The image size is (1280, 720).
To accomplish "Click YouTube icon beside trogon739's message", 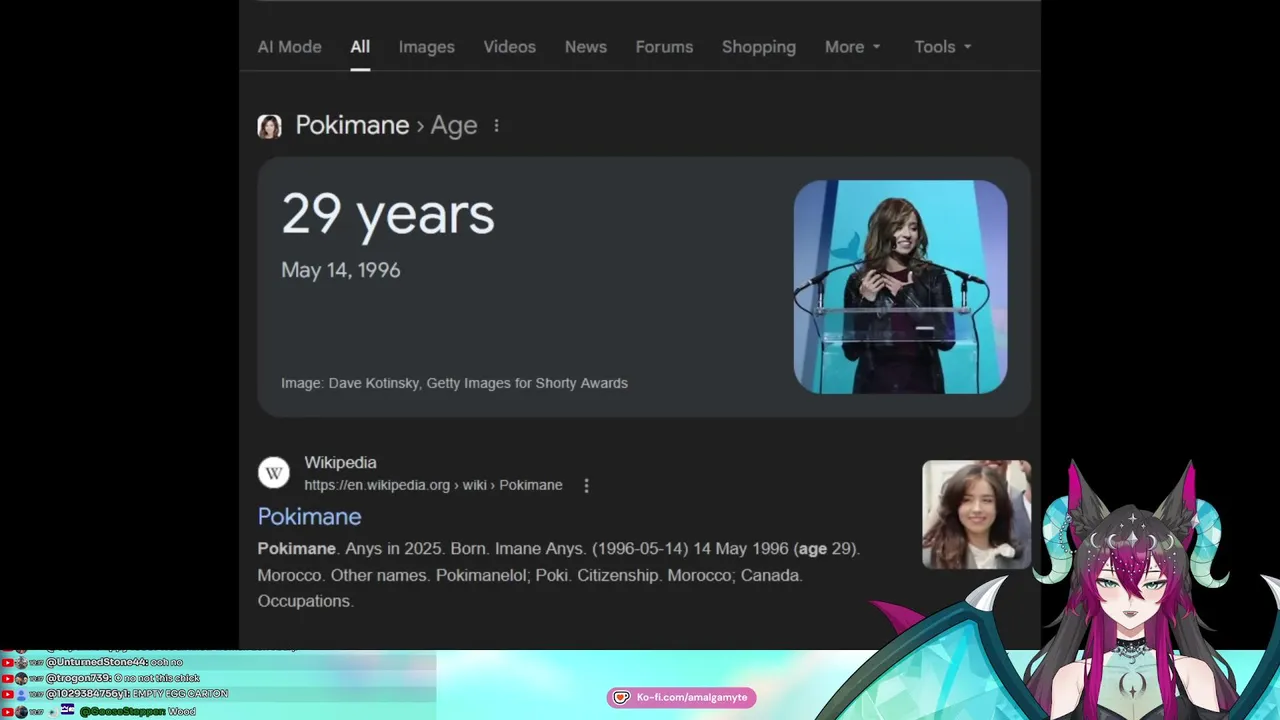I will [8, 678].
